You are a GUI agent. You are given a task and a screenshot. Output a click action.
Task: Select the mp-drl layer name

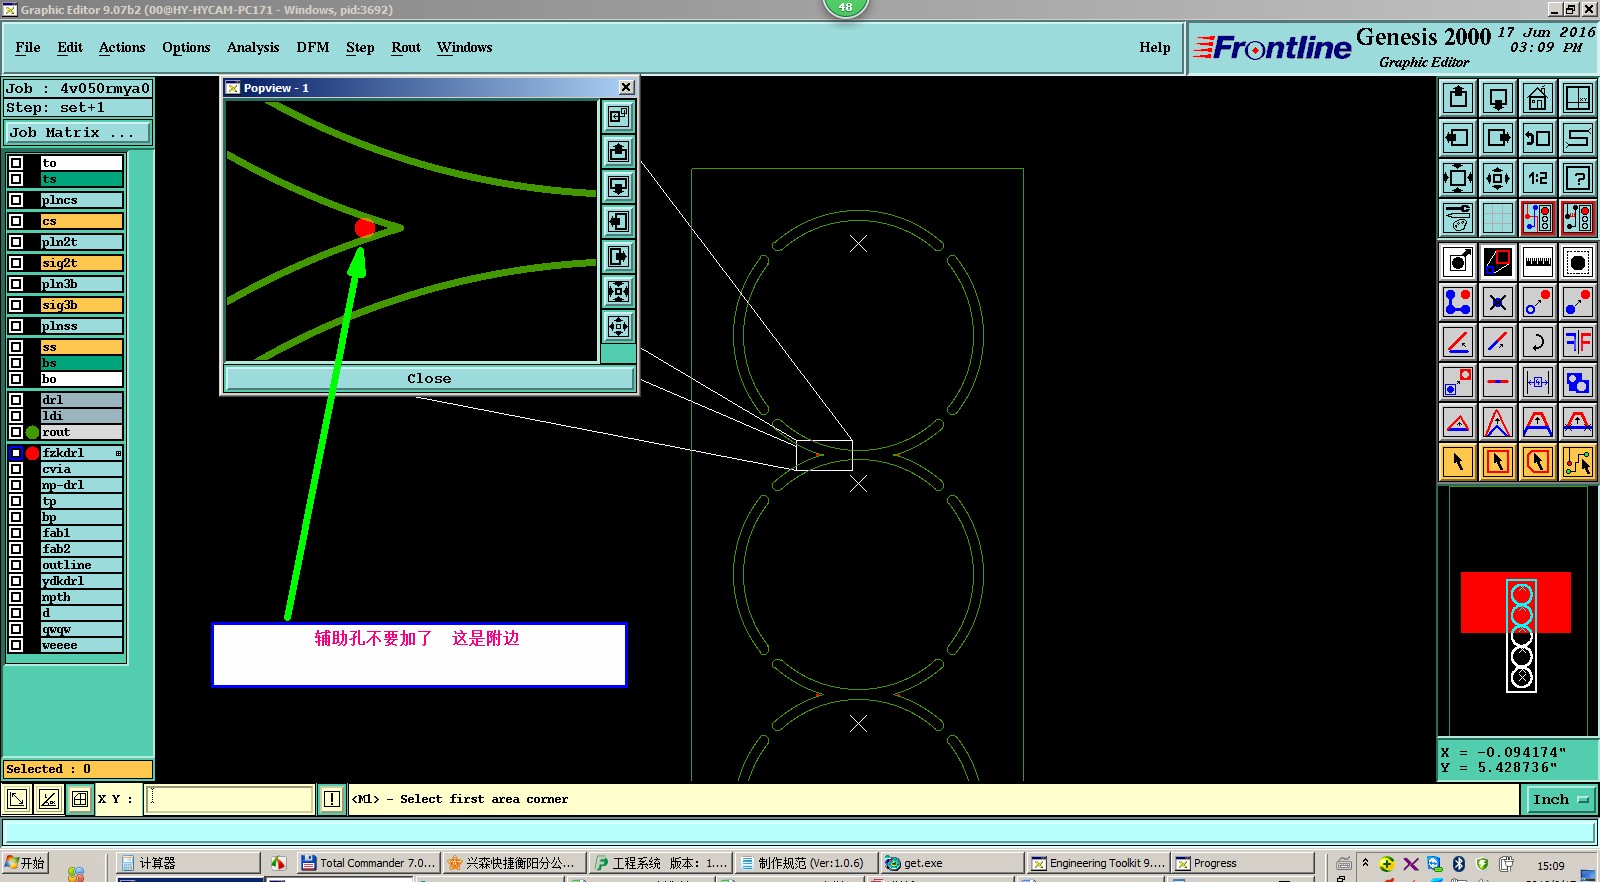82,485
